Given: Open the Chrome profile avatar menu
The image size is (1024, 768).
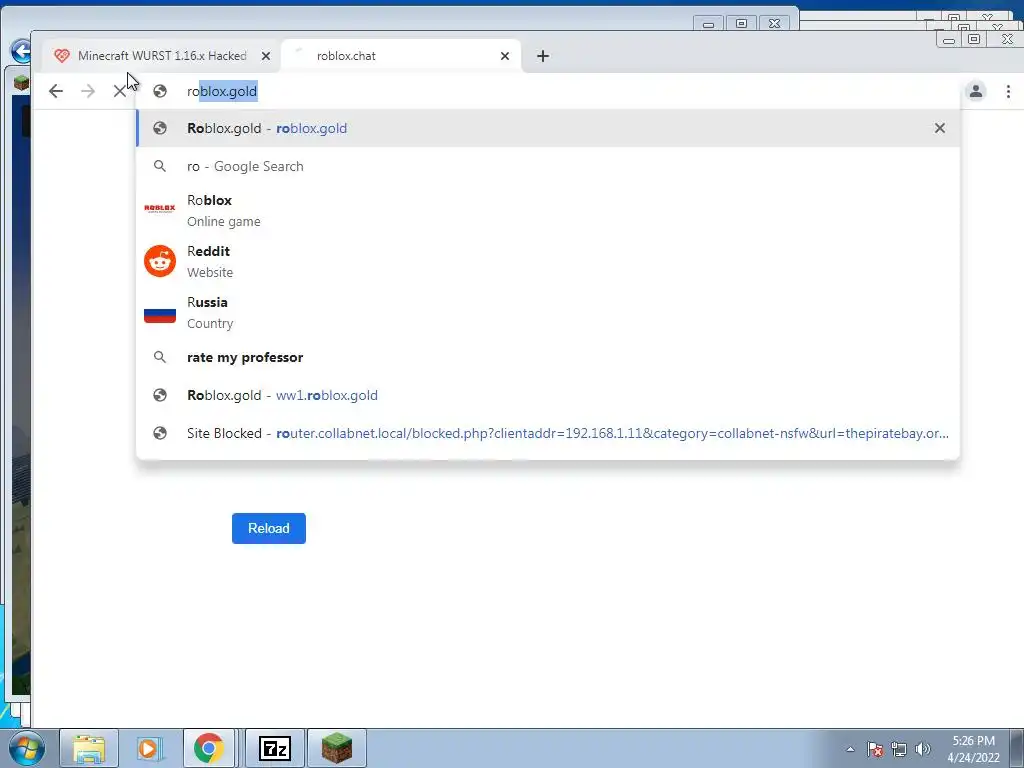Looking at the screenshot, I should click(976, 91).
